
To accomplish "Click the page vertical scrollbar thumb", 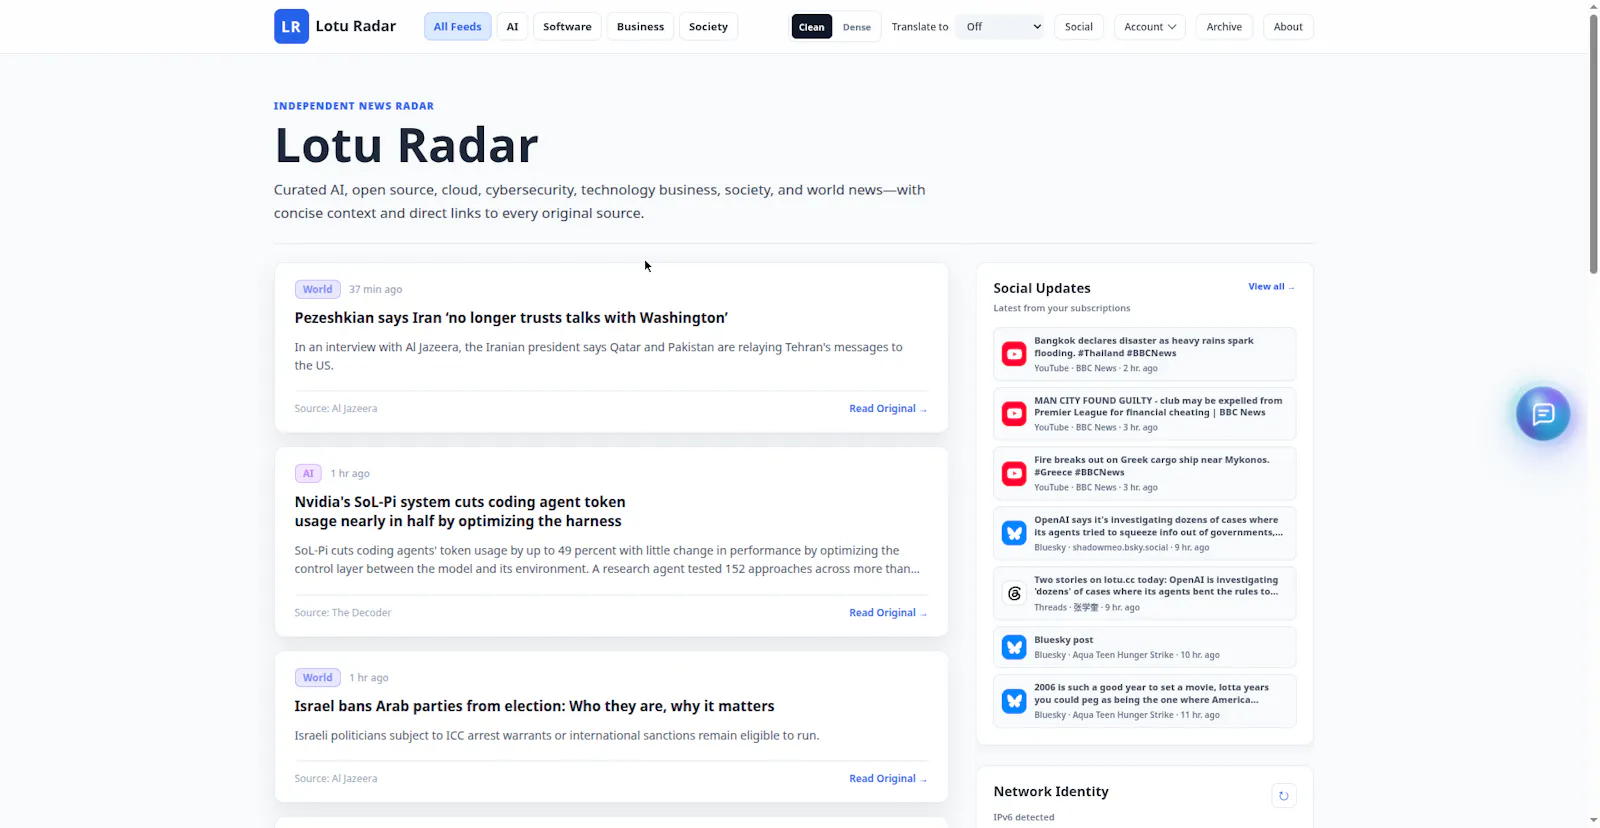I will [1594, 143].
